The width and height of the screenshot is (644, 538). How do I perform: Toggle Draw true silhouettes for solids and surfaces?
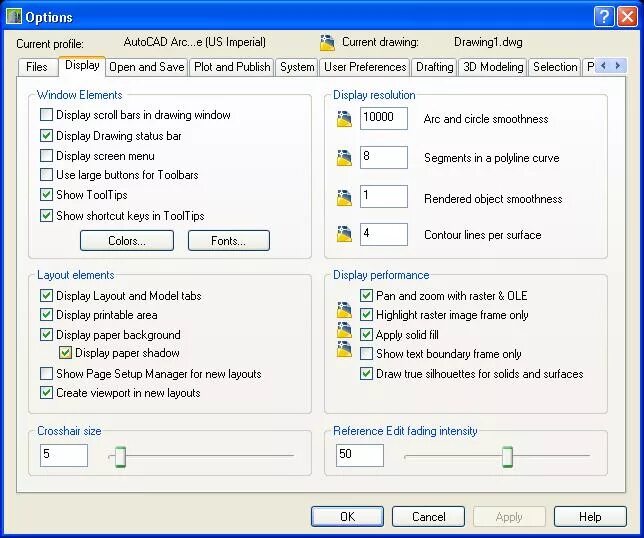[x=366, y=373]
